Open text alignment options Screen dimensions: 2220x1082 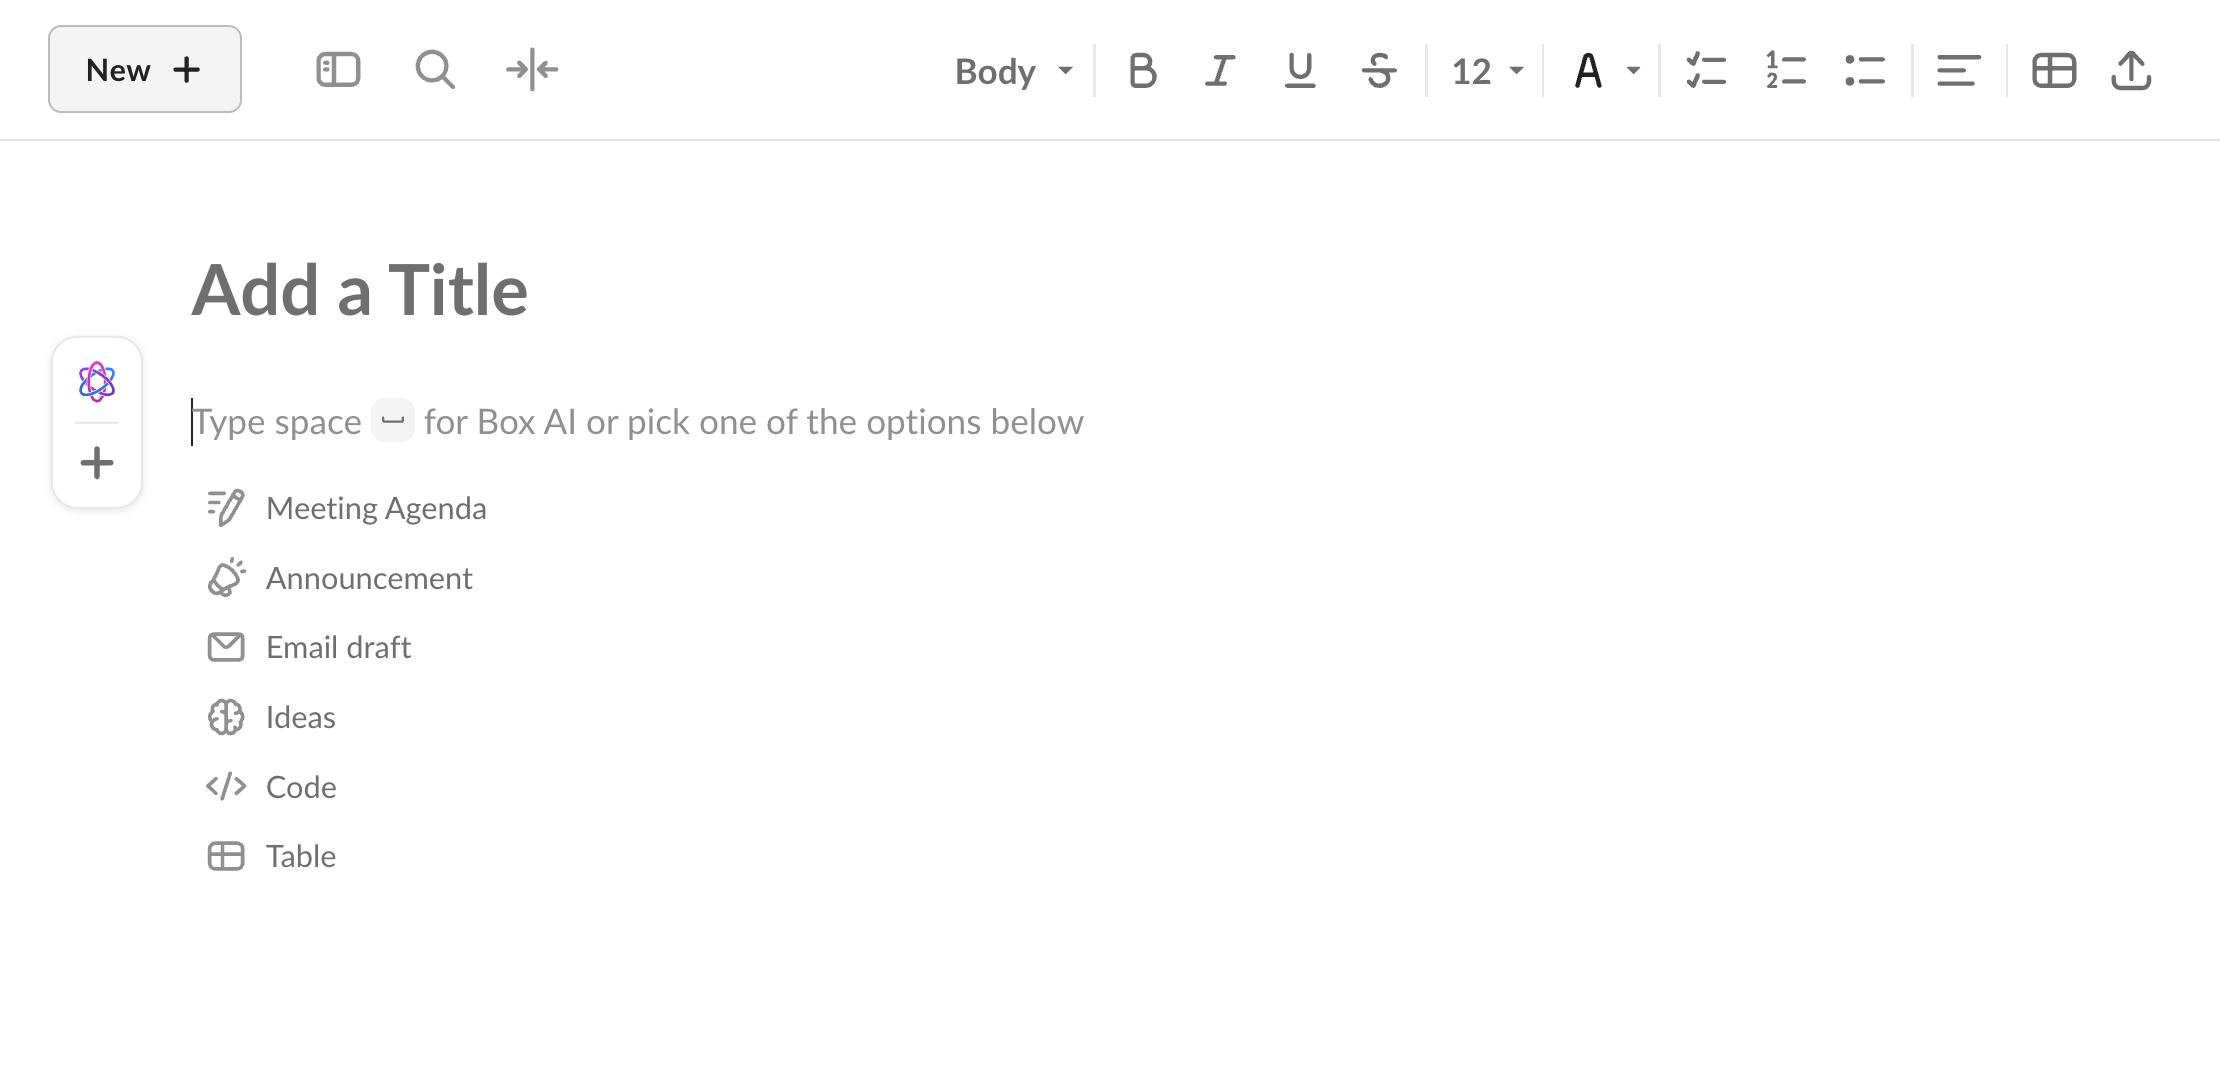tap(1958, 71)
